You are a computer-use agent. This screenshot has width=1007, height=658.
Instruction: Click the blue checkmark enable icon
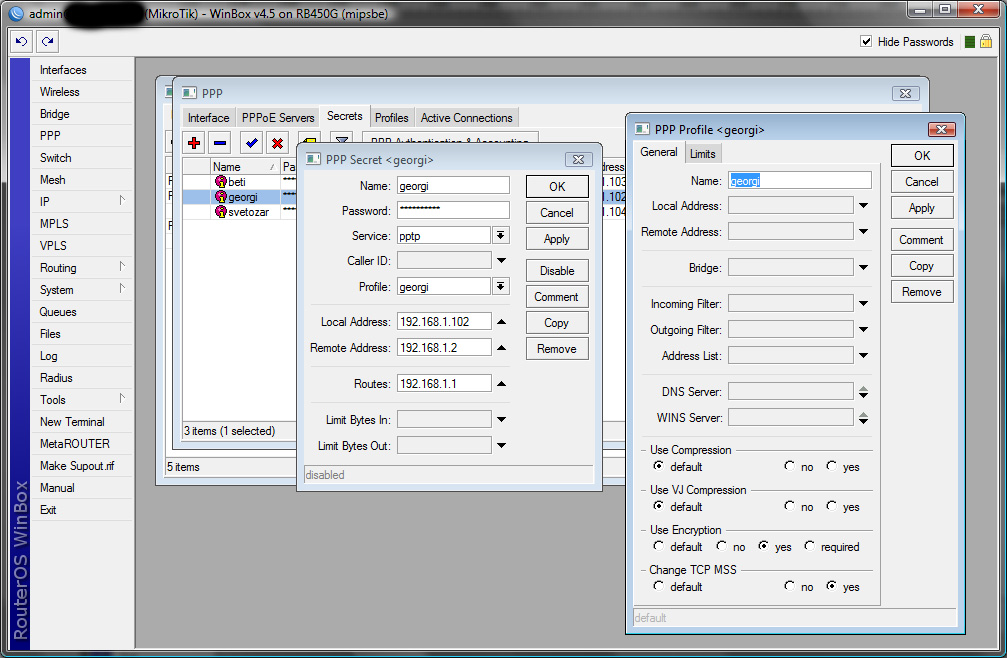click(x=252, y=143)
